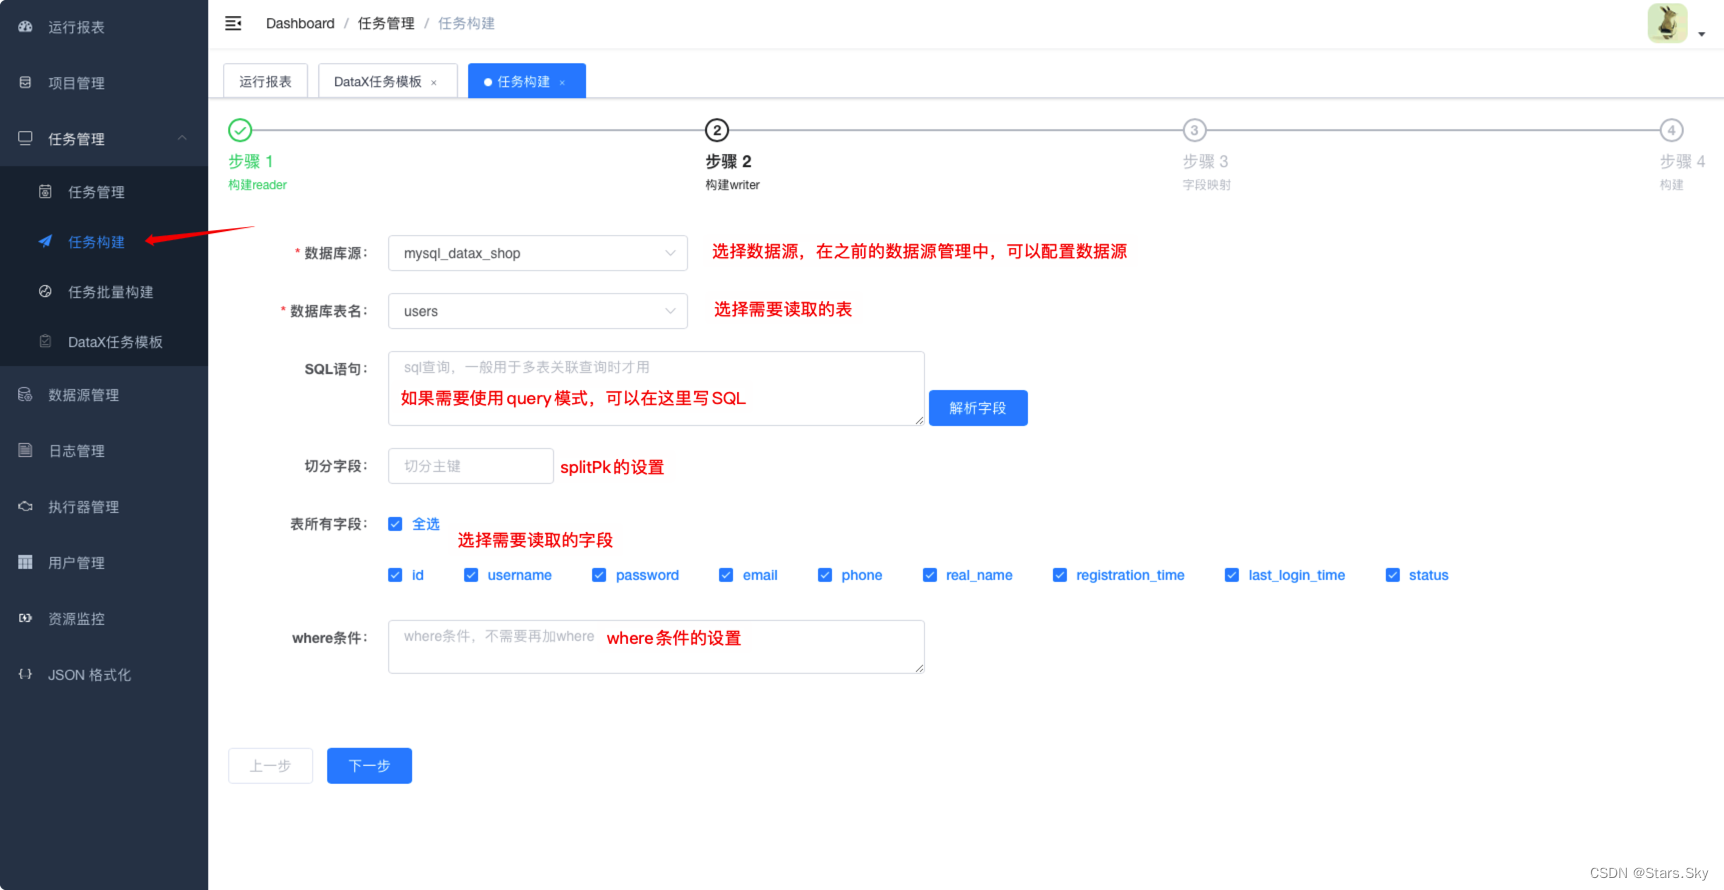Screen dimensions: 1724x890
Task: Open the 数据库表名 users dropdown
Action: point(538,311)
